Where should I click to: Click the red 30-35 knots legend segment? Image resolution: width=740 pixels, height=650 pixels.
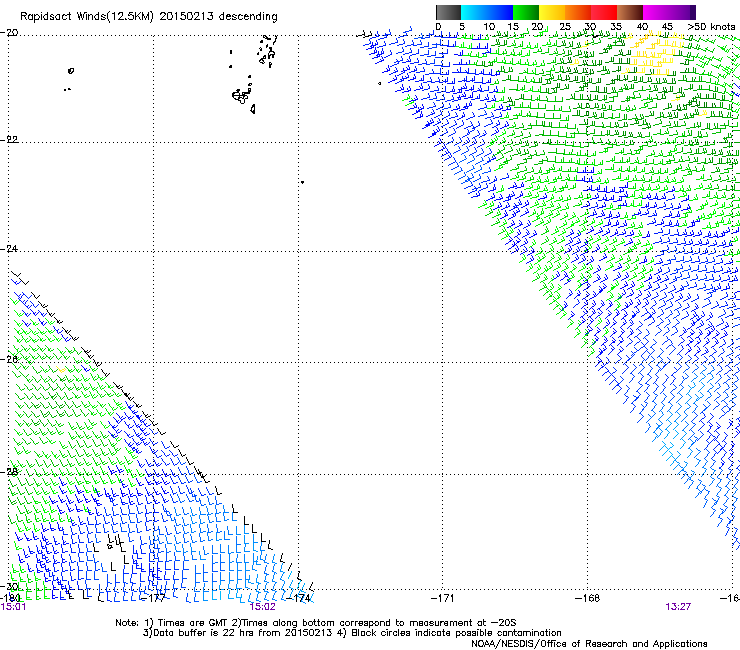[604, 12]
